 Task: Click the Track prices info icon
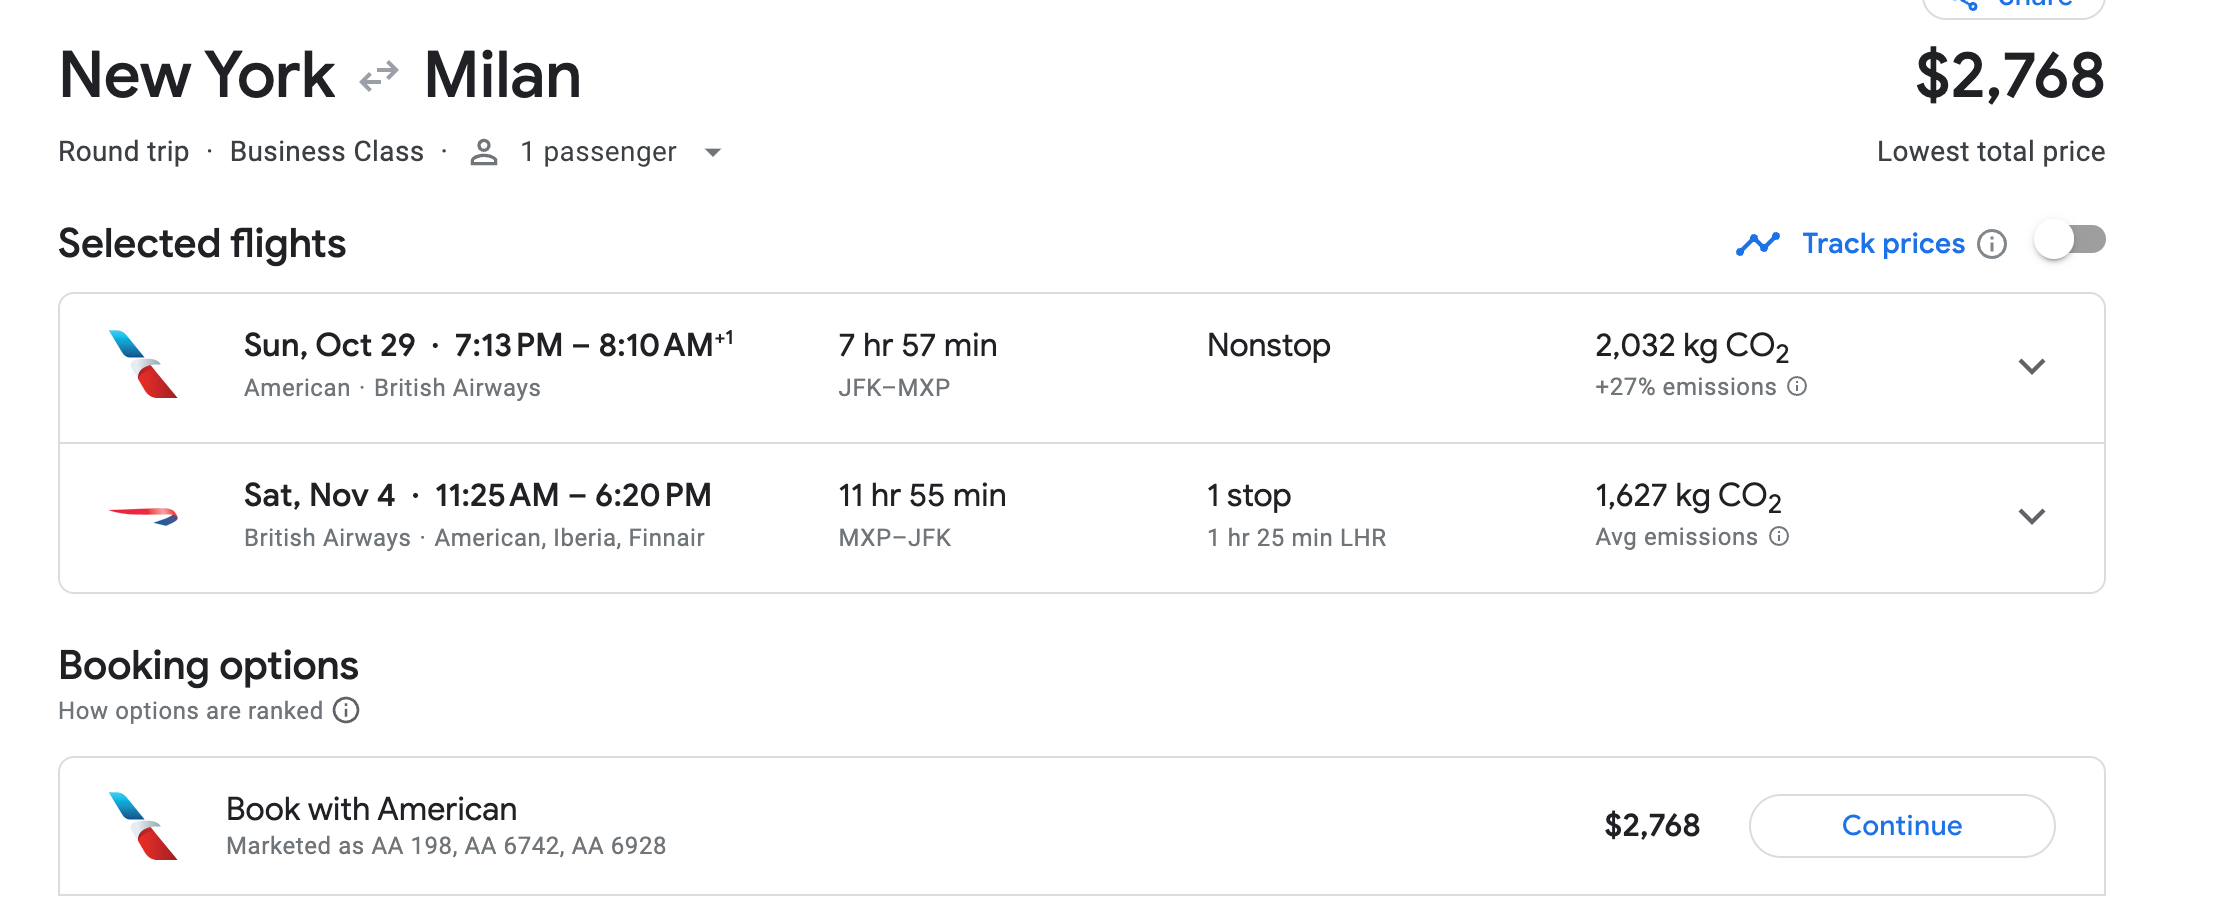[1992, 244]
